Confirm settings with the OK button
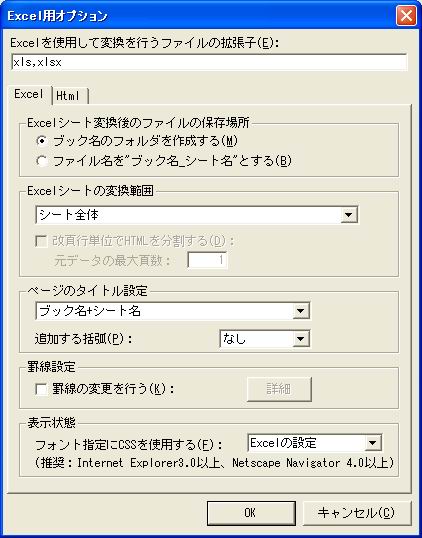Image resolution: width=422 pixels, height=538 pixels. [x=251, y=513]
